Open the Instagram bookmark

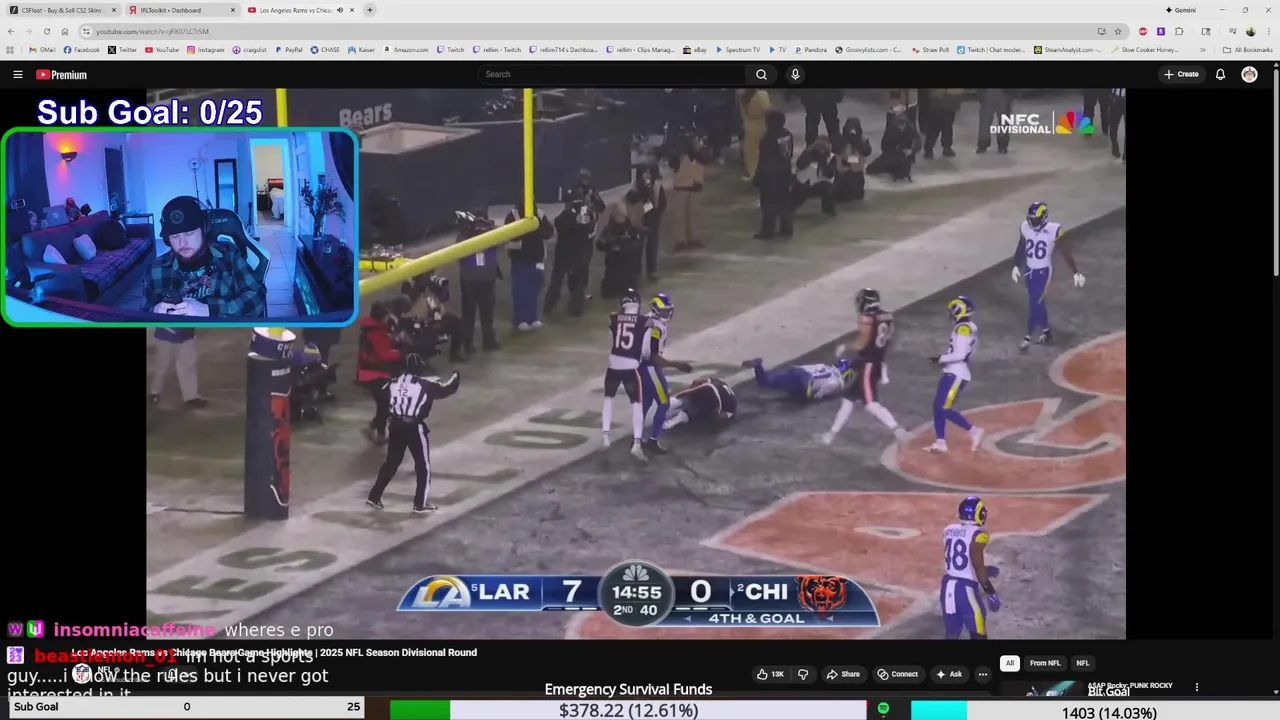pyautogui.click(x=206, y=49)
